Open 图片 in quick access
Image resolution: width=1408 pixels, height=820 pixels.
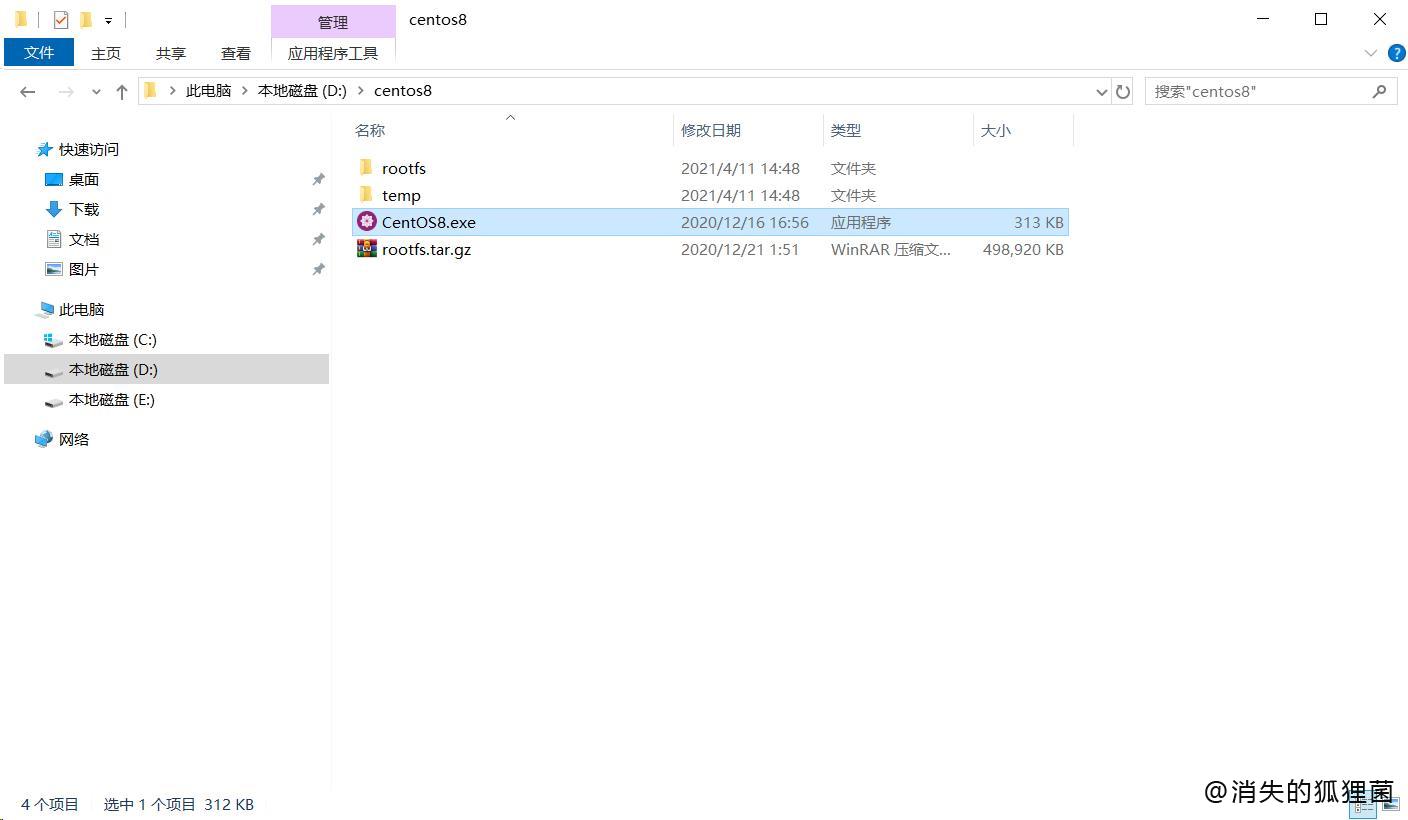[84, 269]
